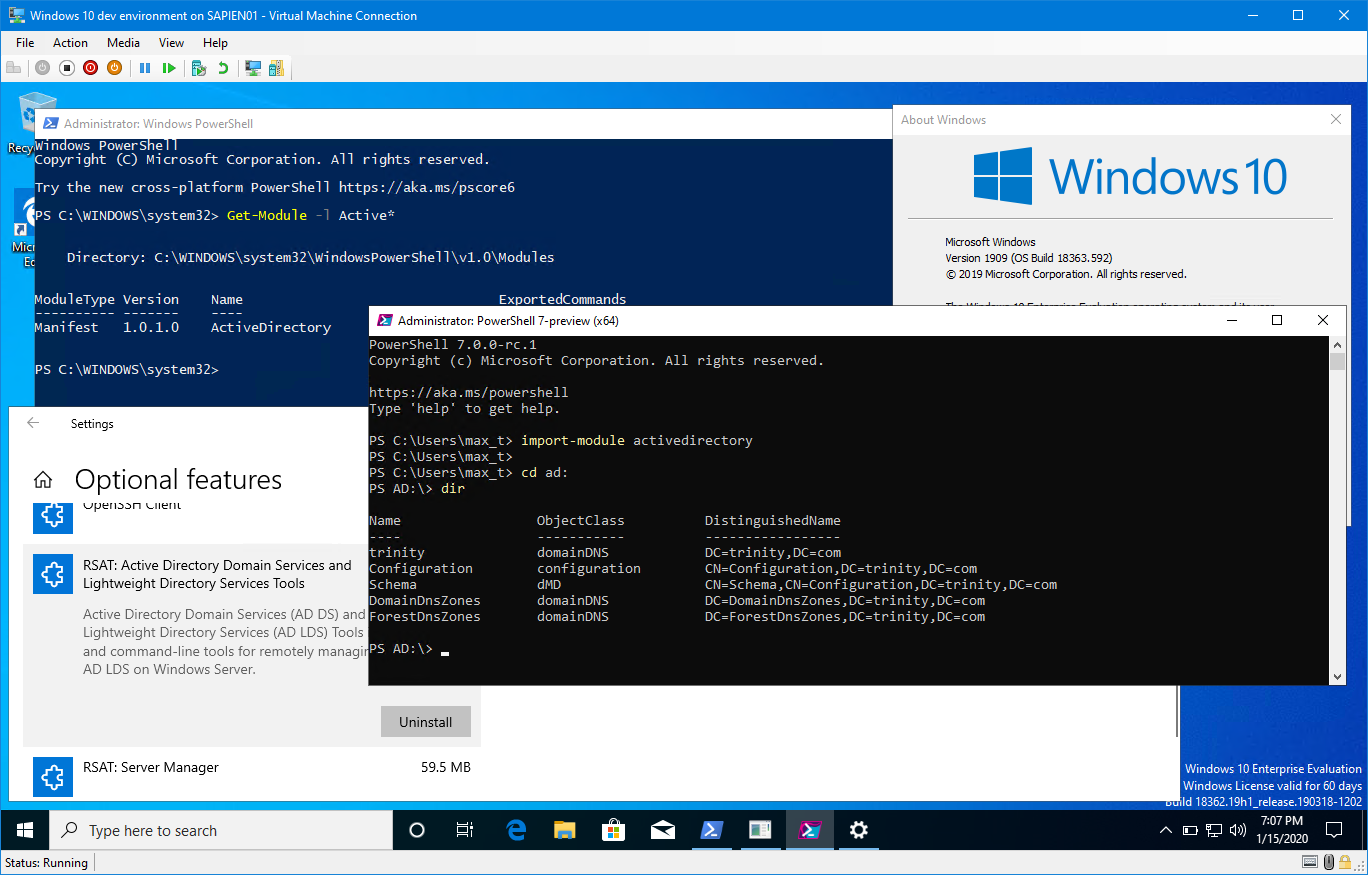Screen dimensions: 1368x875
Task: Click the keyboard status bar icon
Action: (1311, 862)
